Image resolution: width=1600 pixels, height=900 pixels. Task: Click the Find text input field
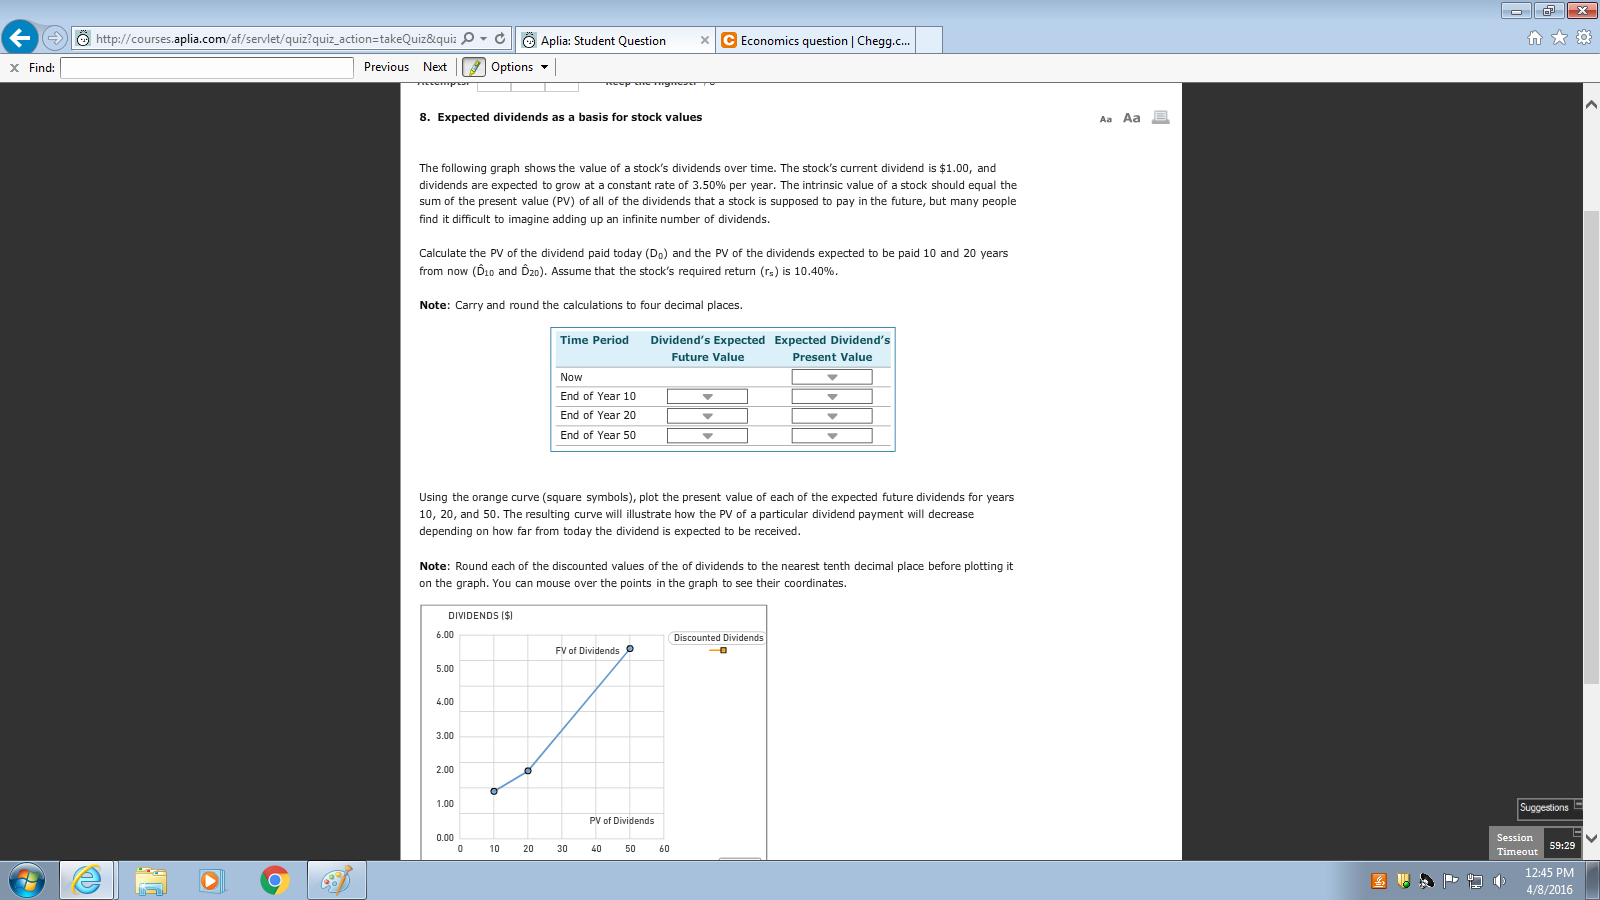[x=207, y=68]
